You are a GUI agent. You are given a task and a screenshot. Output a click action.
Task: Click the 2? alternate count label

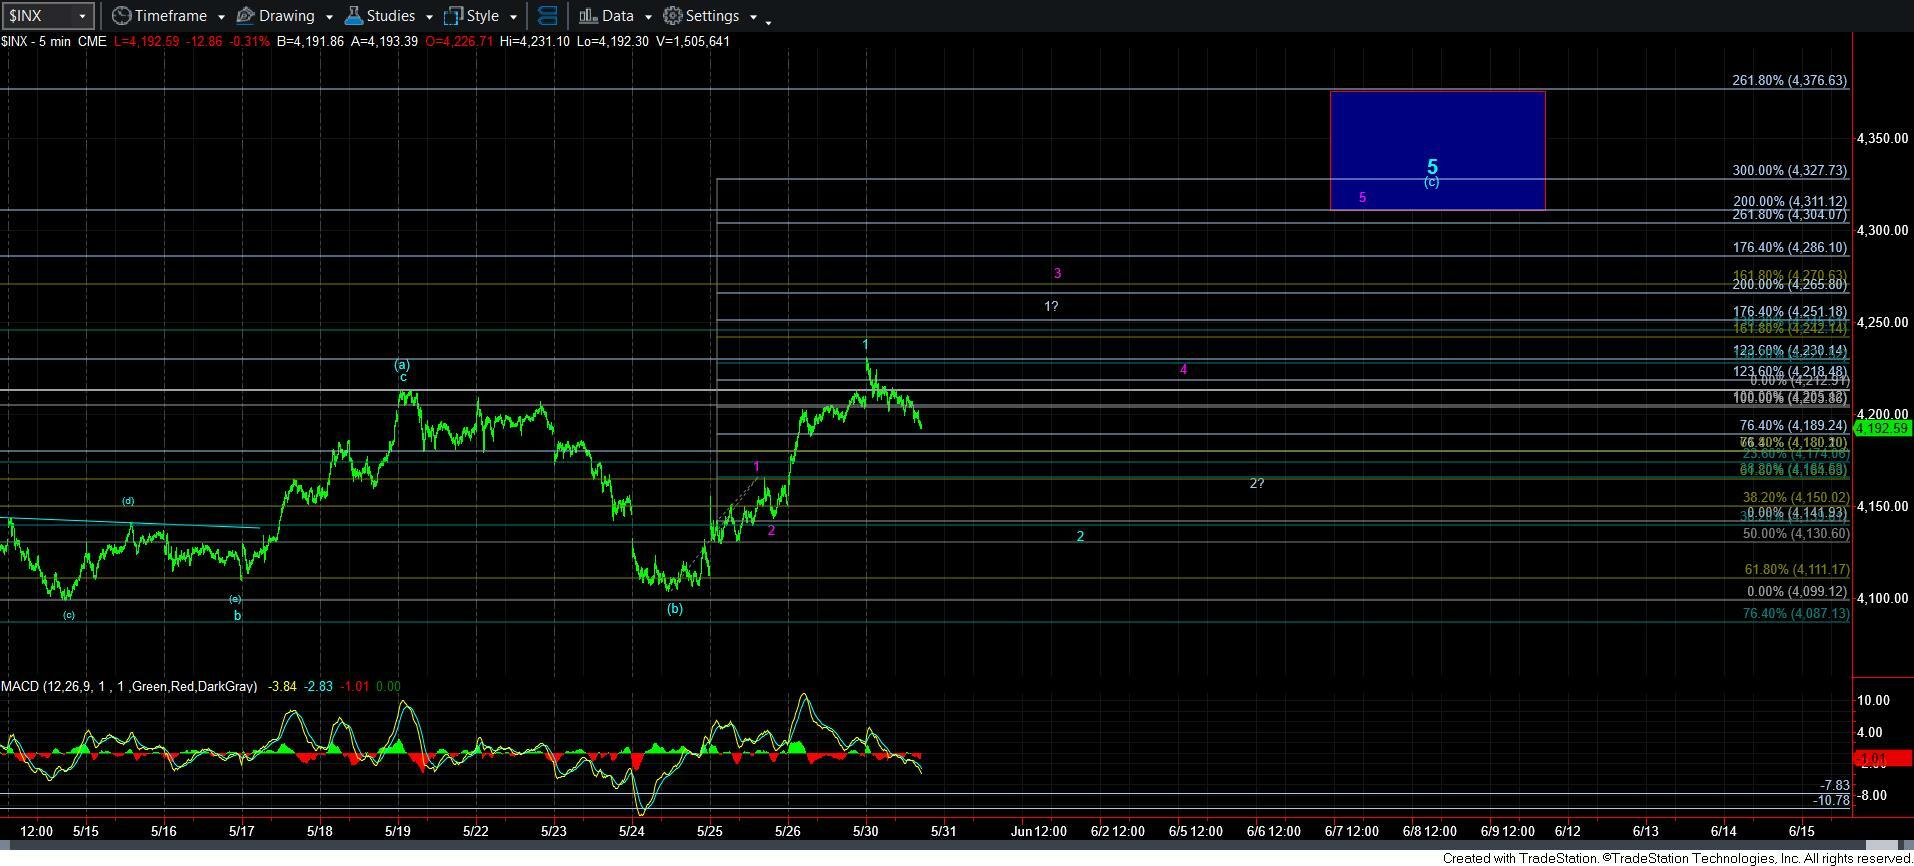(x=1257, y=483)
